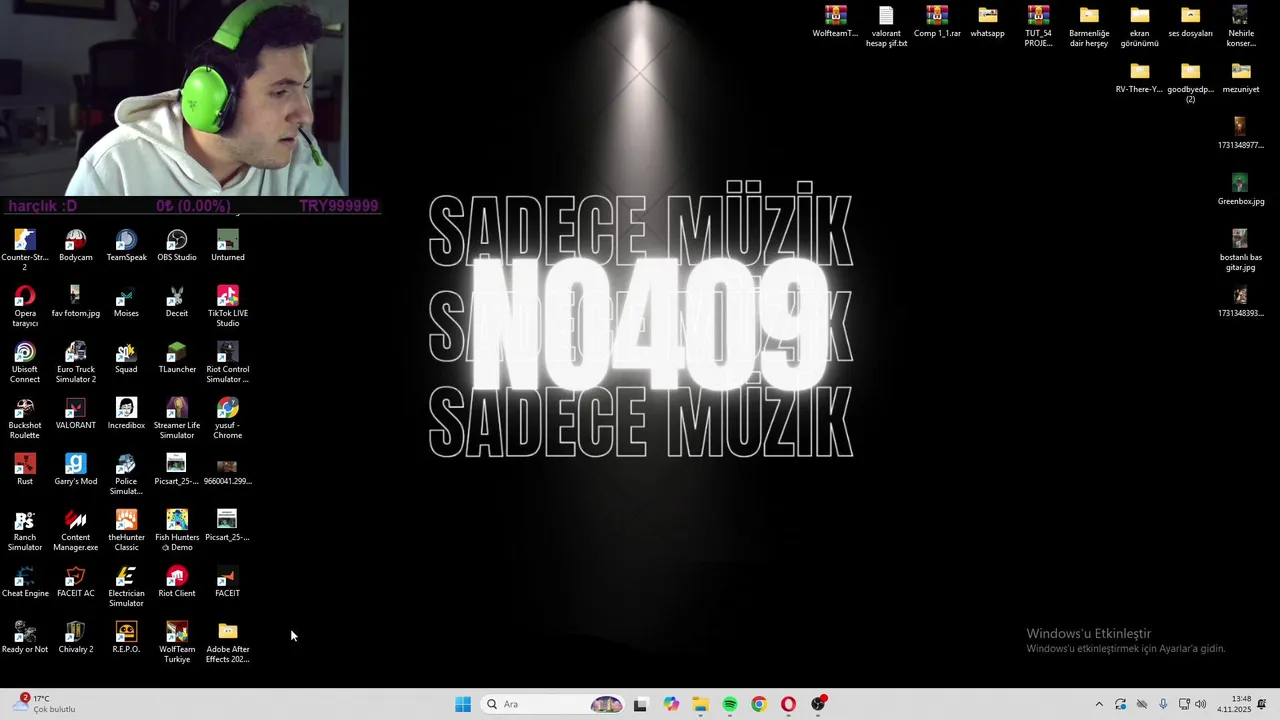Launch Copilot from the taskbar
The image size is (1280, 720).
click(x=671, y=704)
